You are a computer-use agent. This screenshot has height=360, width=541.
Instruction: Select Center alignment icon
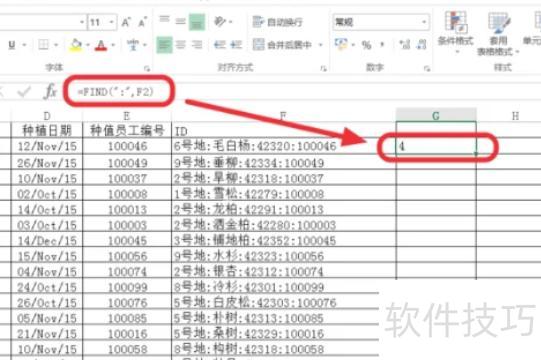pos(180,45)
